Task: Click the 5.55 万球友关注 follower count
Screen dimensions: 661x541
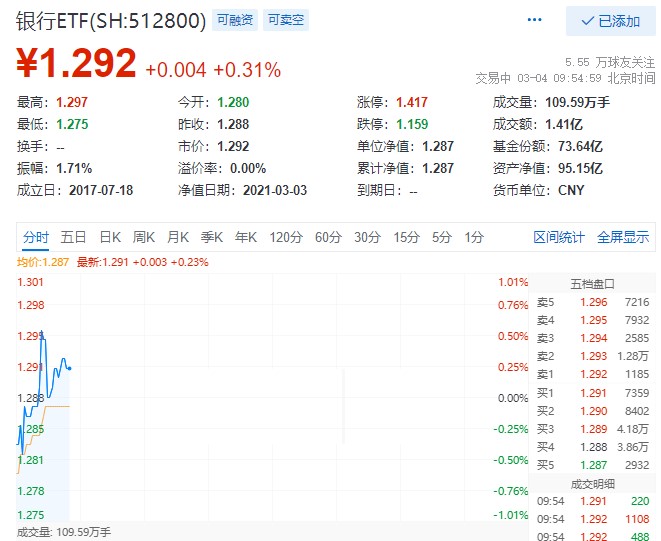Action: tap(610, 62)
